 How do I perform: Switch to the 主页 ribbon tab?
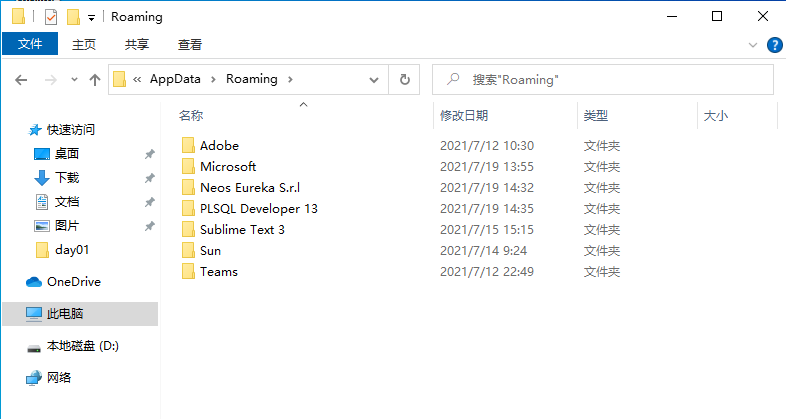tap(84, 45)
